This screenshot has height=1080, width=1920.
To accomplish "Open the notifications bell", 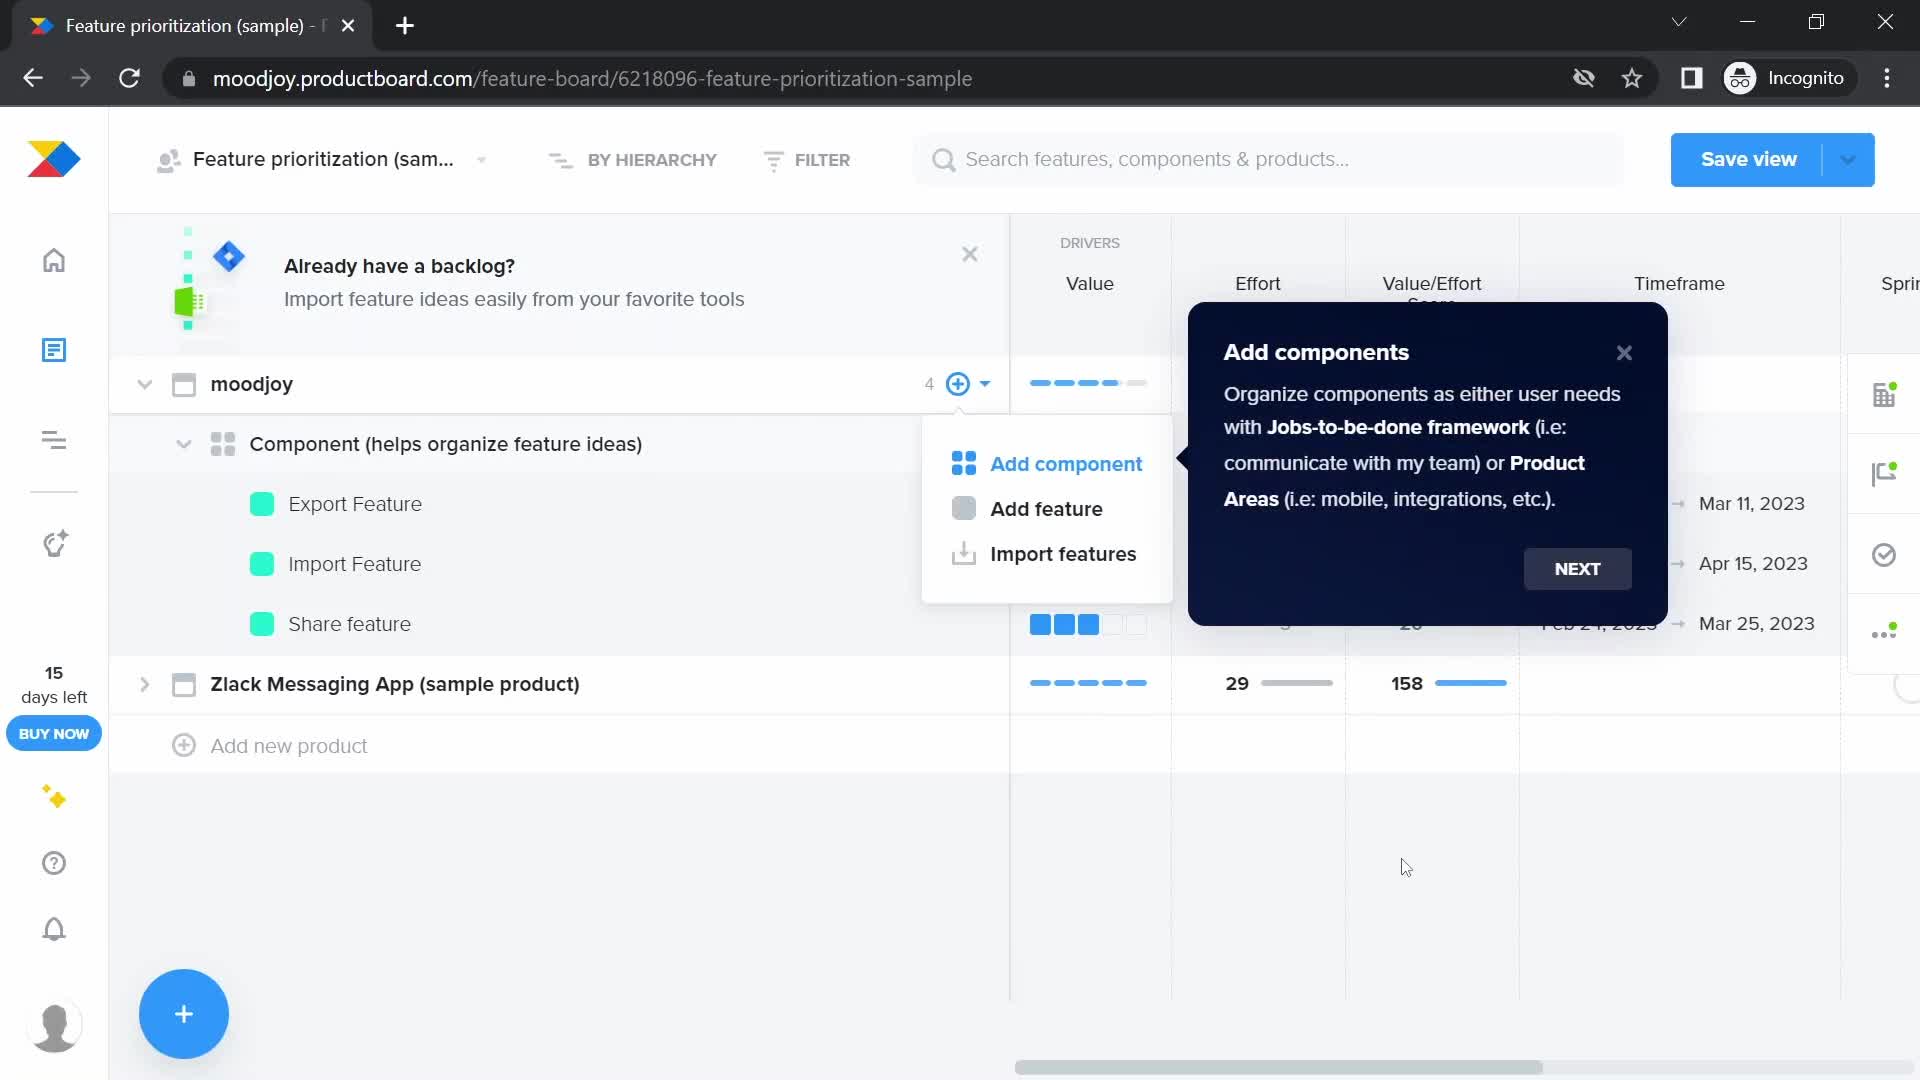I will point(54,929).
